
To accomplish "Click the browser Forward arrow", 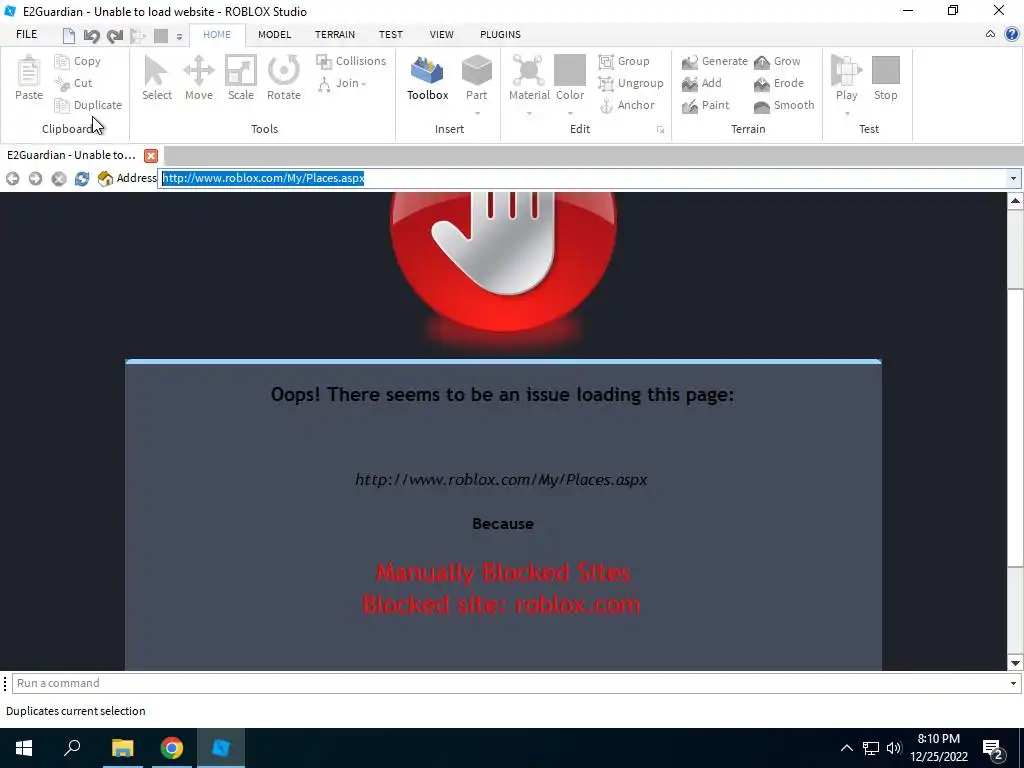I will (35, 178).
